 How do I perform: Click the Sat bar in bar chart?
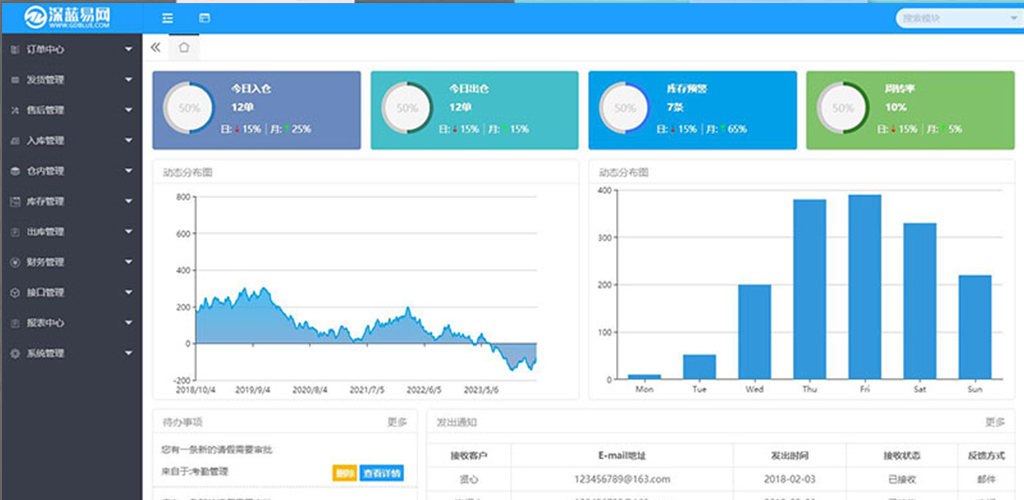point(920,301)
